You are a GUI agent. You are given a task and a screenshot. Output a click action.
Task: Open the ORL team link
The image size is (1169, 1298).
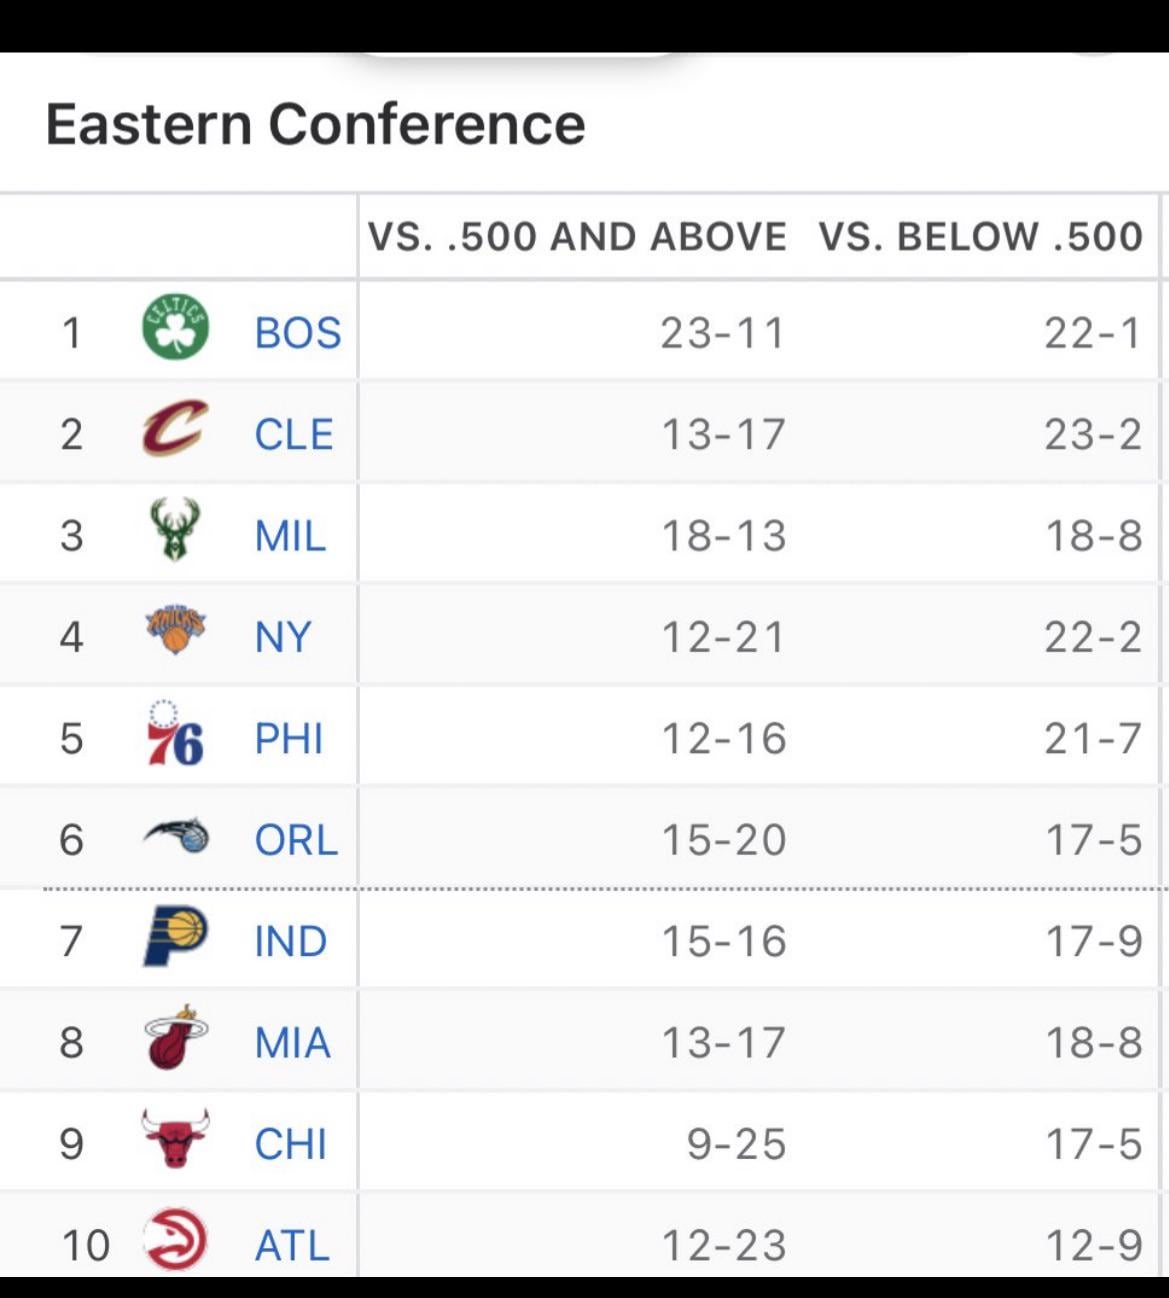click(x=296, y=840)
